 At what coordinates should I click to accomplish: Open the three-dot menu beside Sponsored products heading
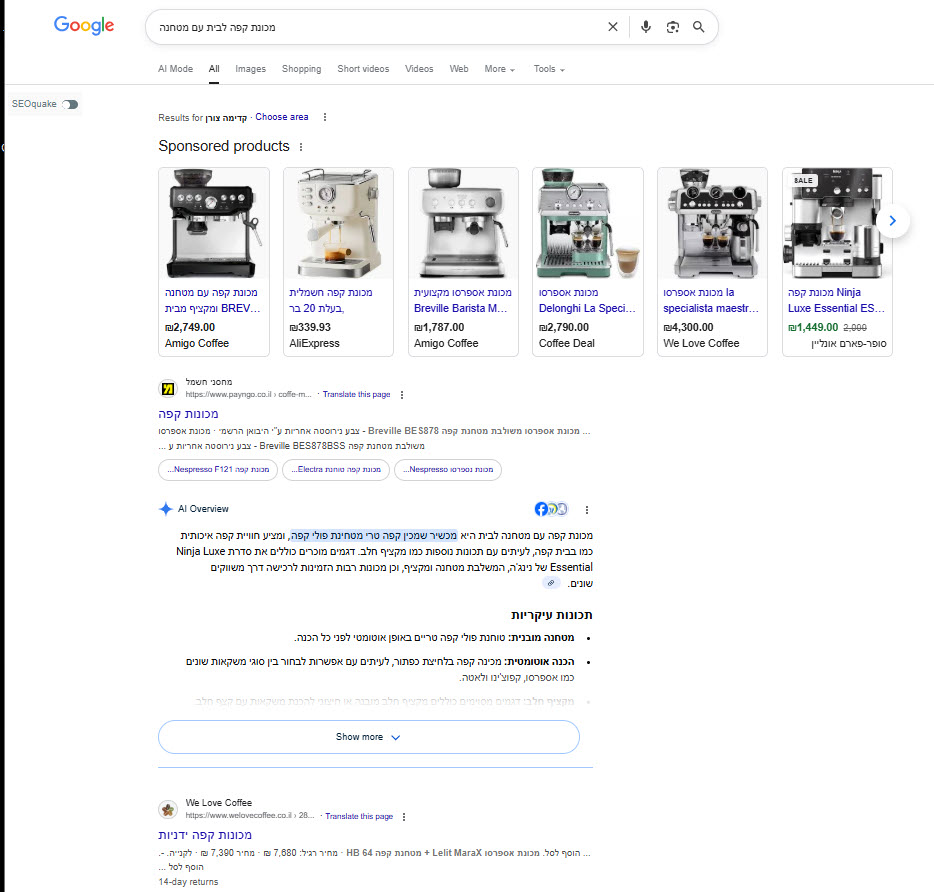[x=300, y=146]
